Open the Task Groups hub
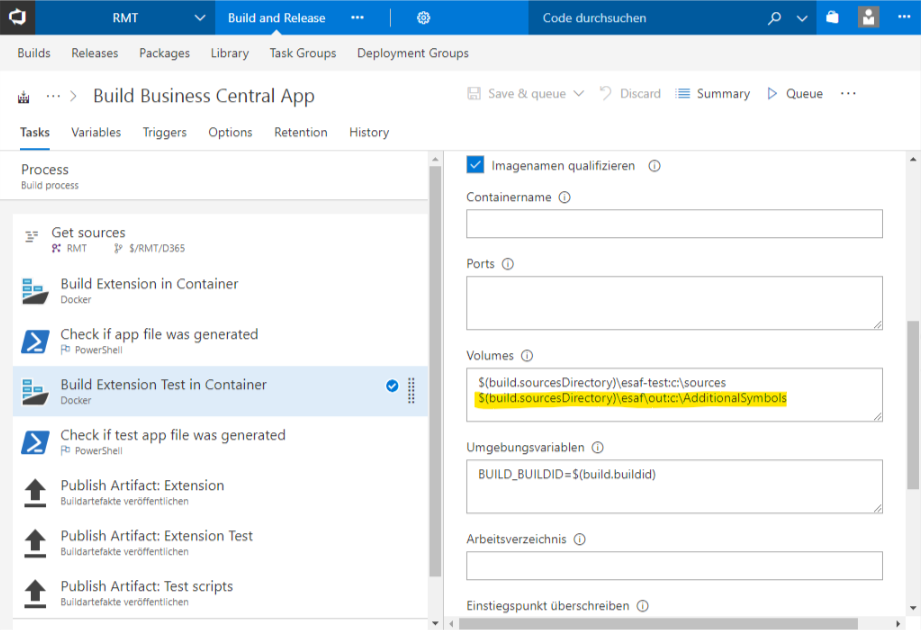This screenshot has height=630, width=921. 303,53
